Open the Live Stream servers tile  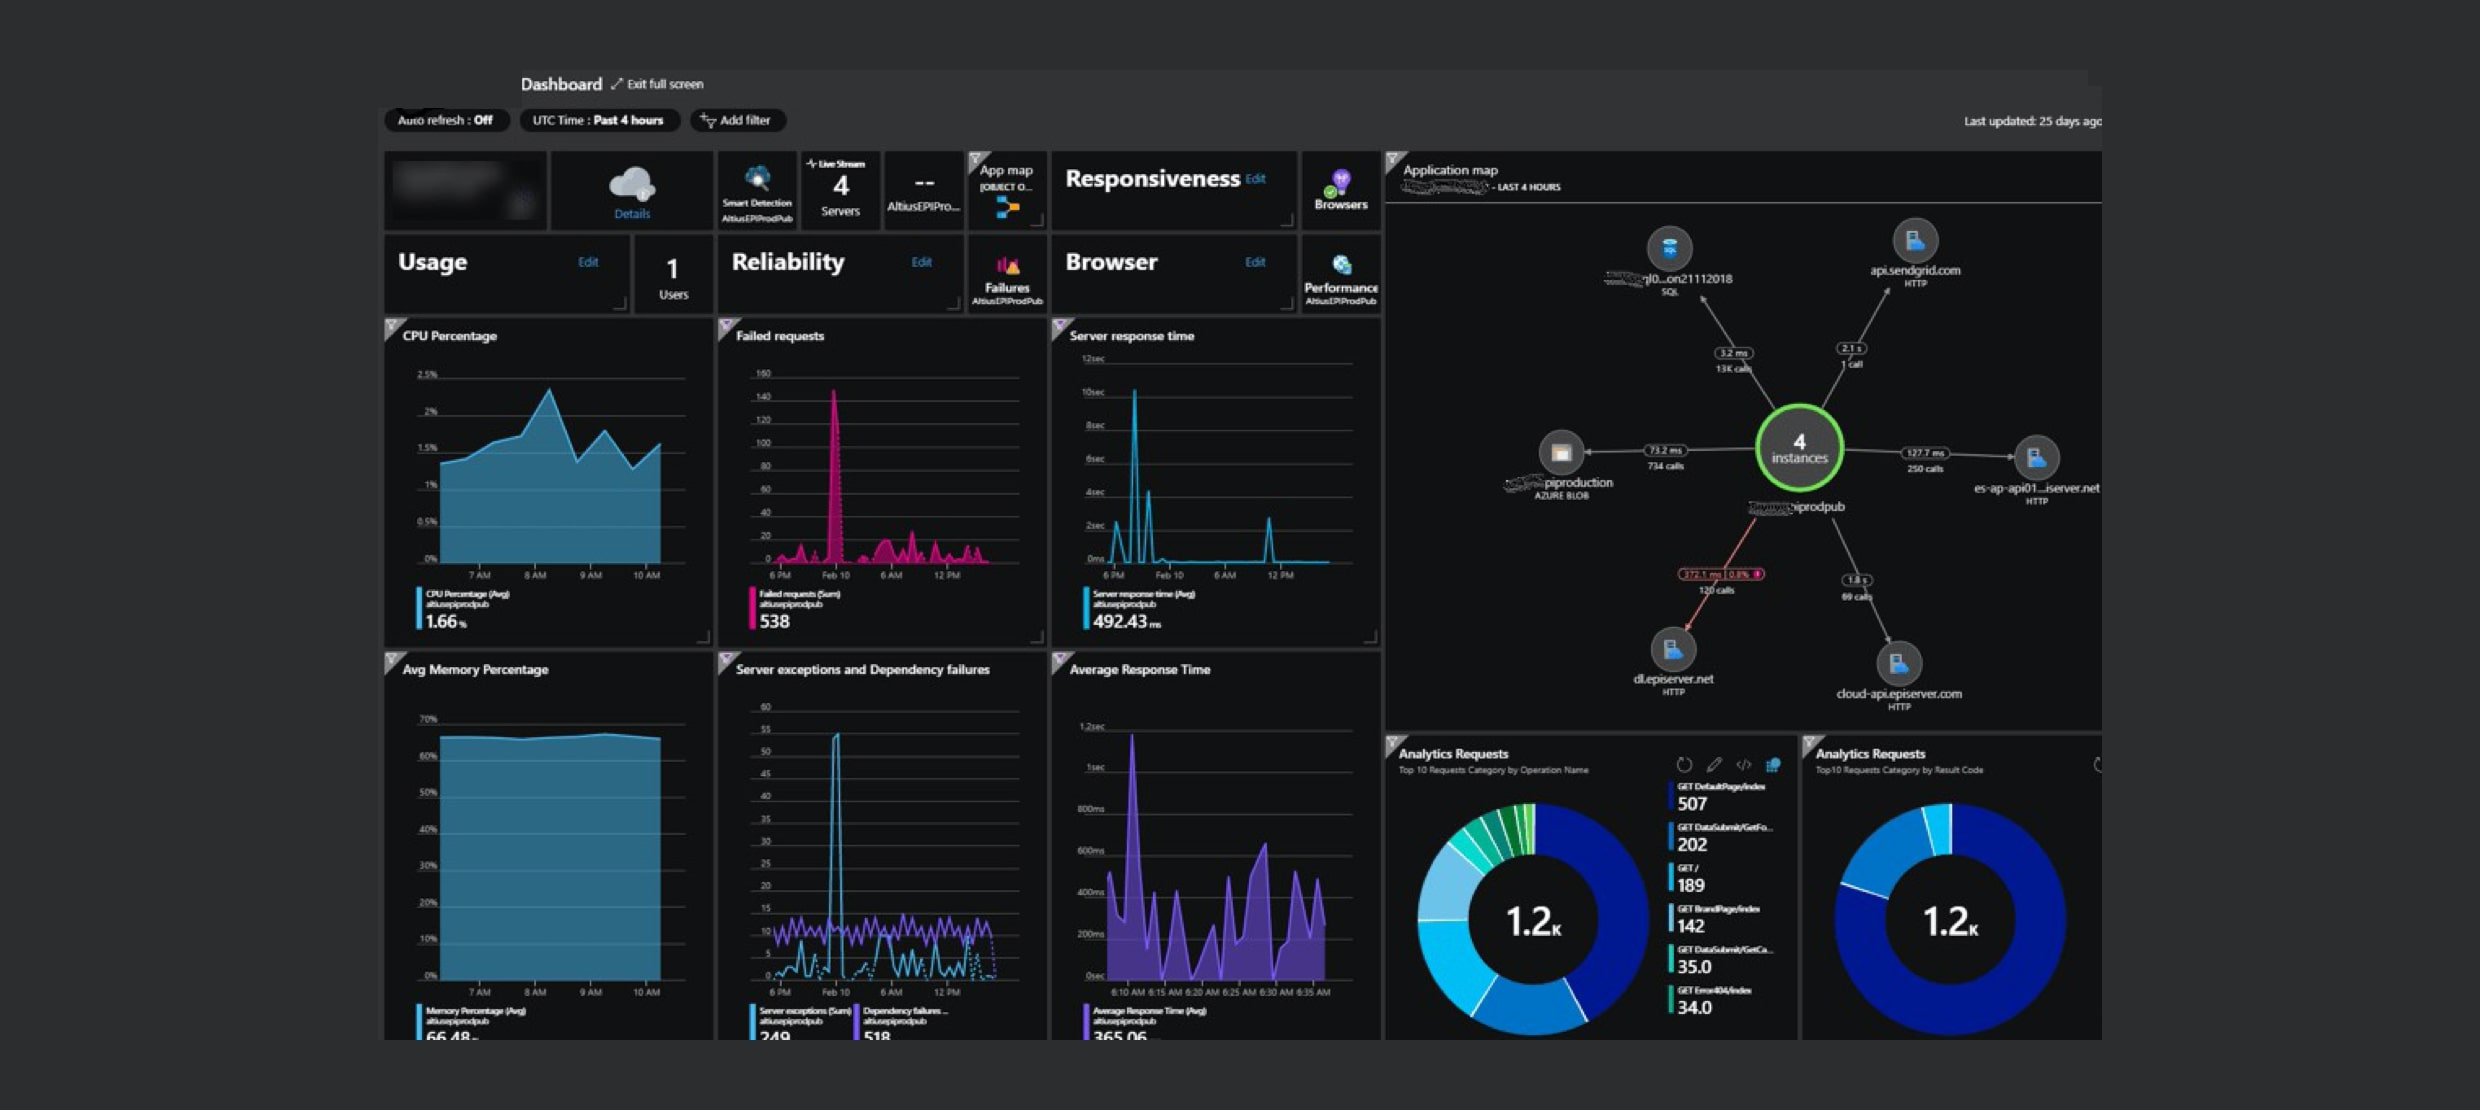pos(840,190)
